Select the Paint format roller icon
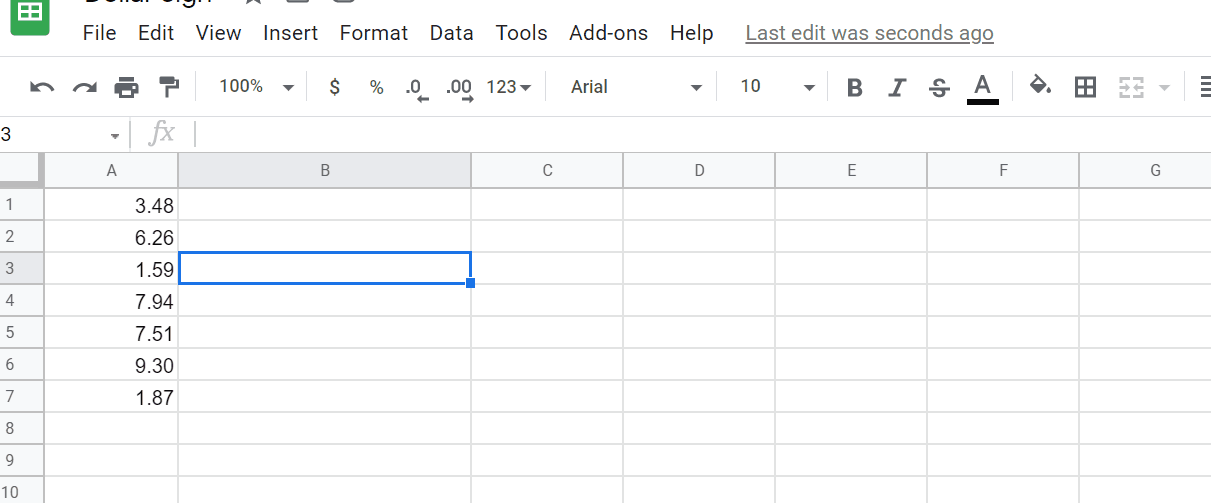Image resolution: width=1211 pixels, height=503 pixels. [x=169, y=88]
